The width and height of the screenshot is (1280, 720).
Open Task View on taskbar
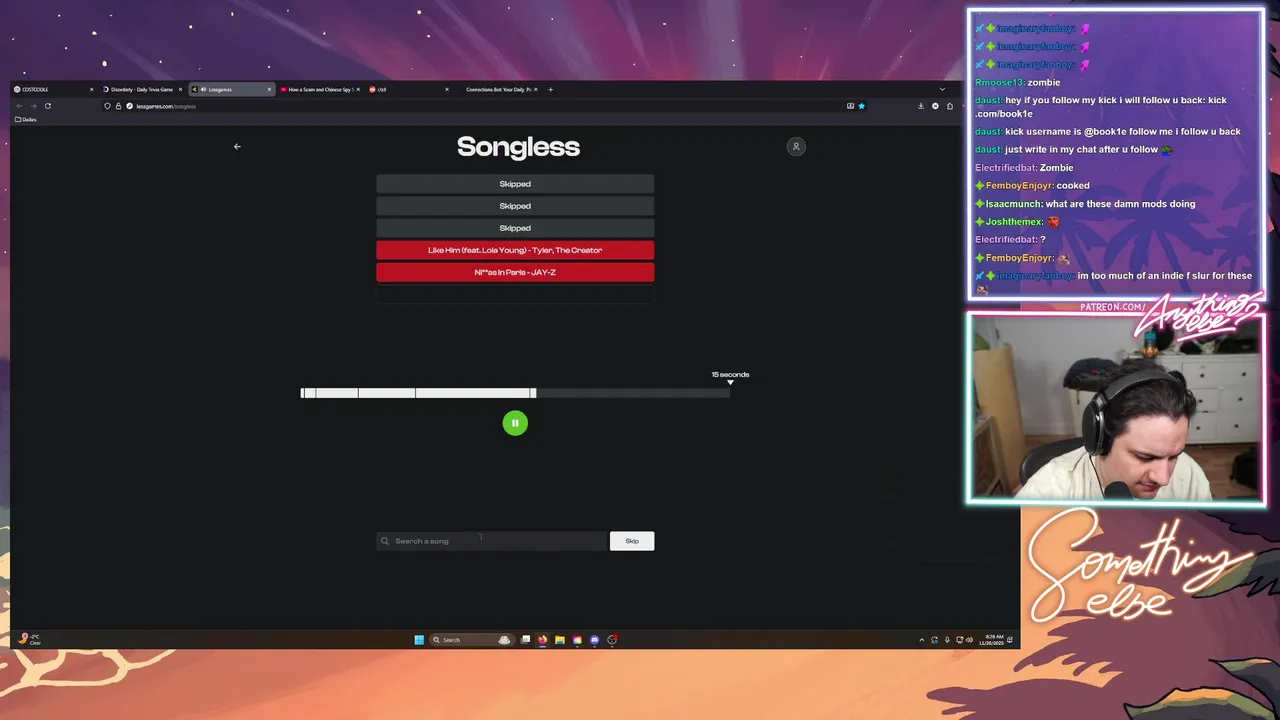click(525, 640)
